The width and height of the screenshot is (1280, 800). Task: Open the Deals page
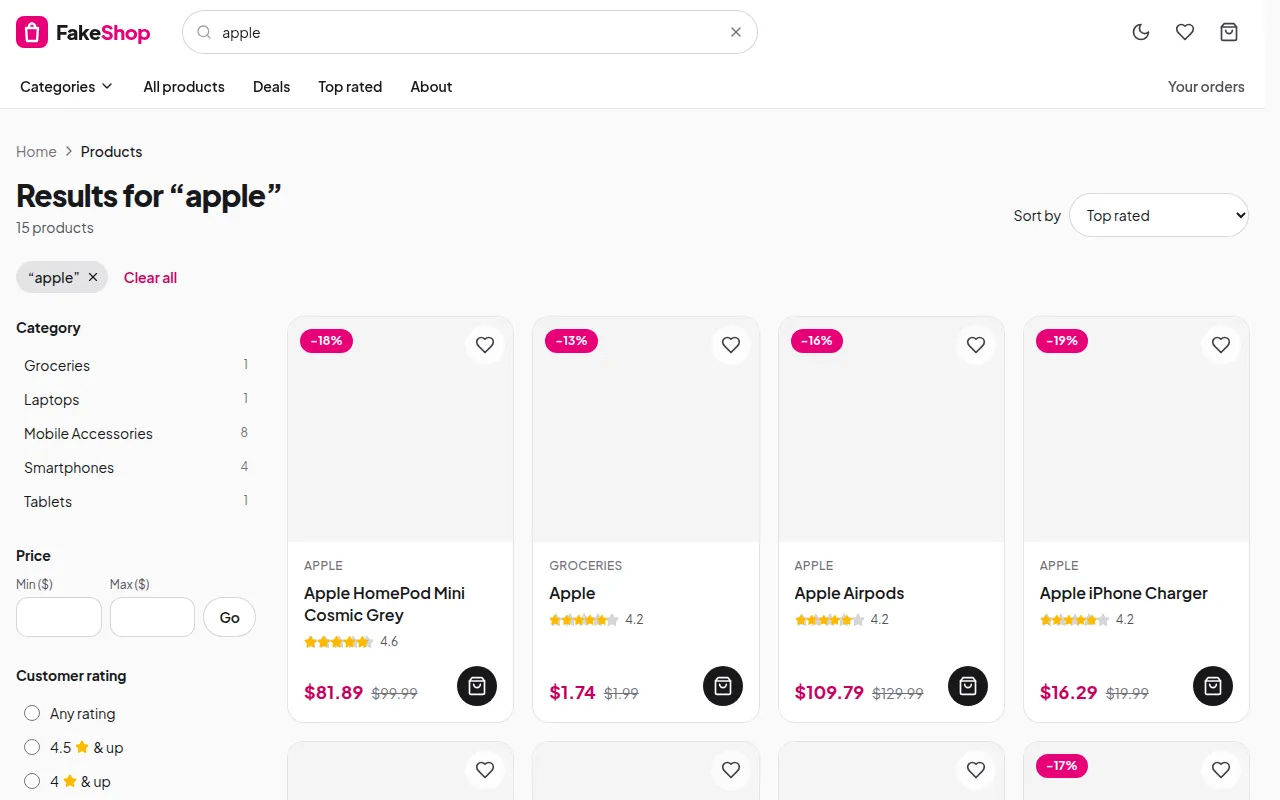(271, 87)
